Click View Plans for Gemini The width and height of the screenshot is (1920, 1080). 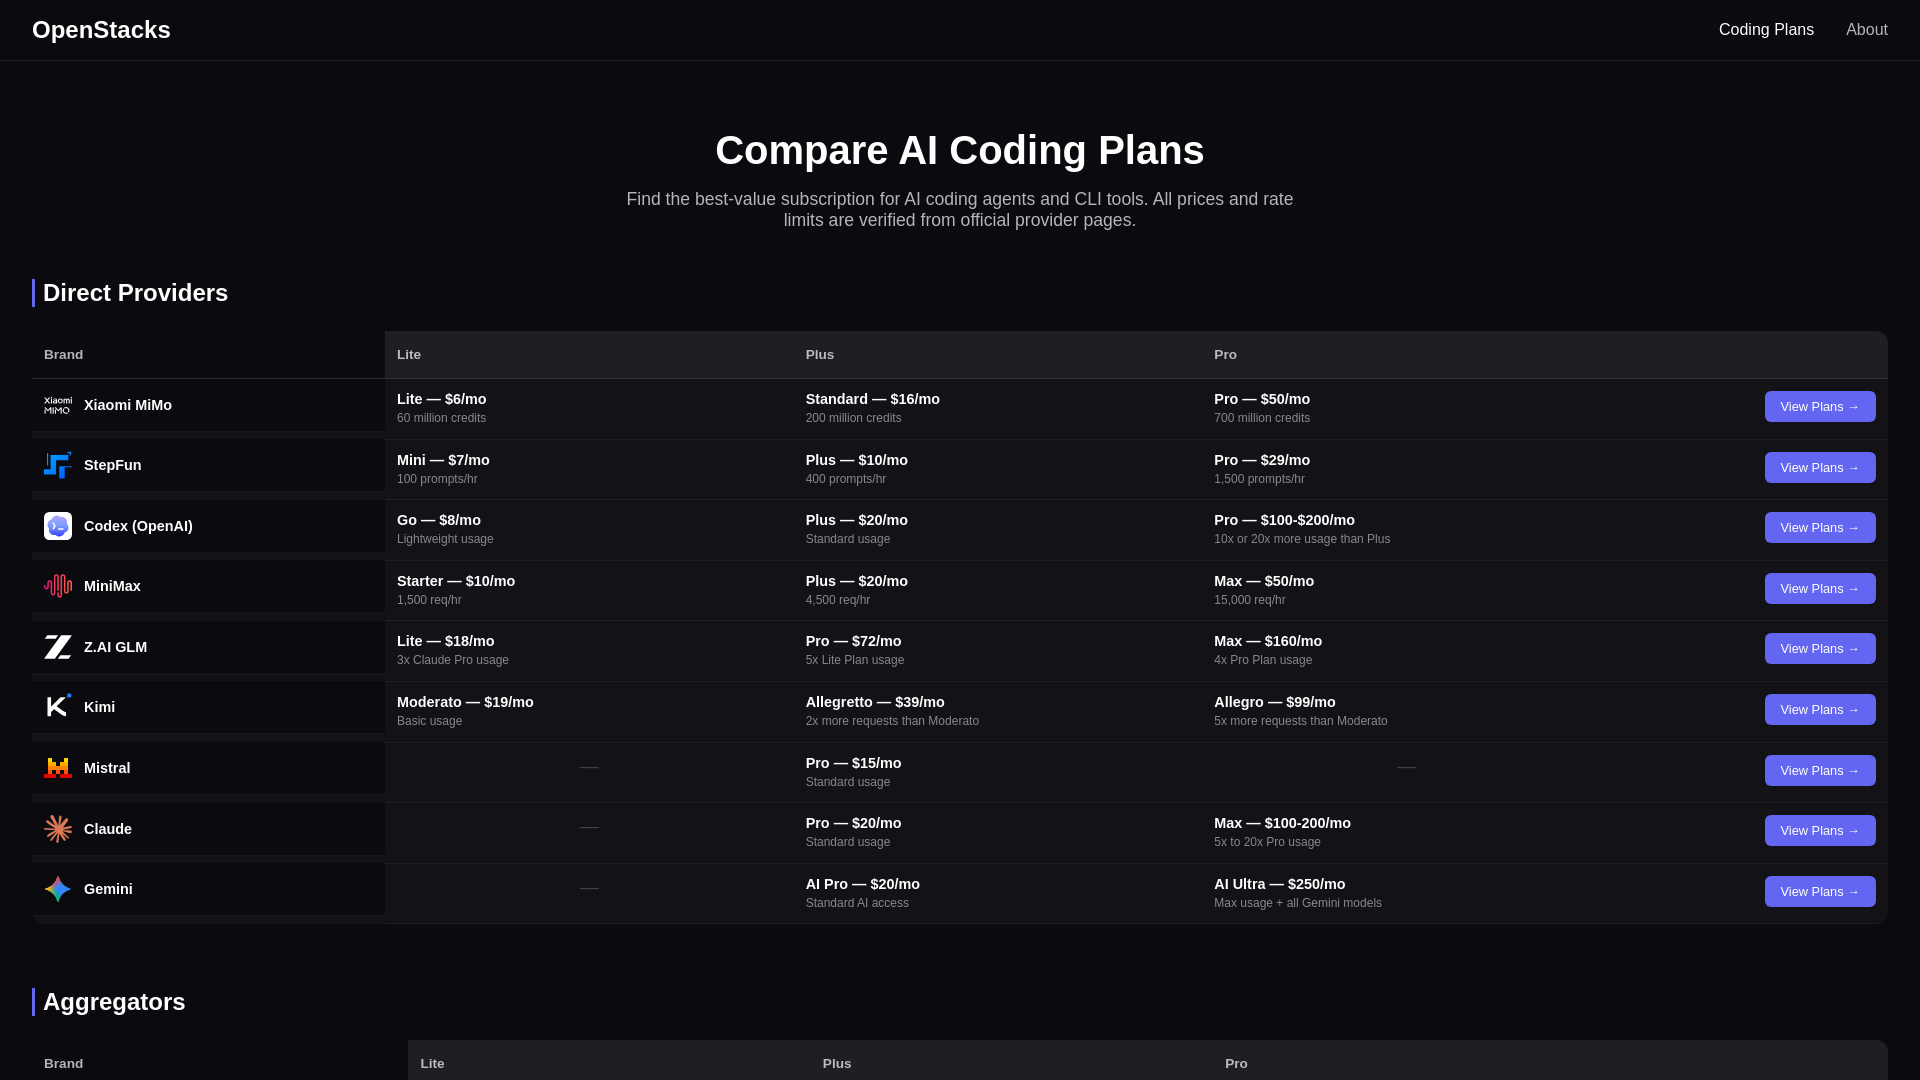coord(1819,892)
